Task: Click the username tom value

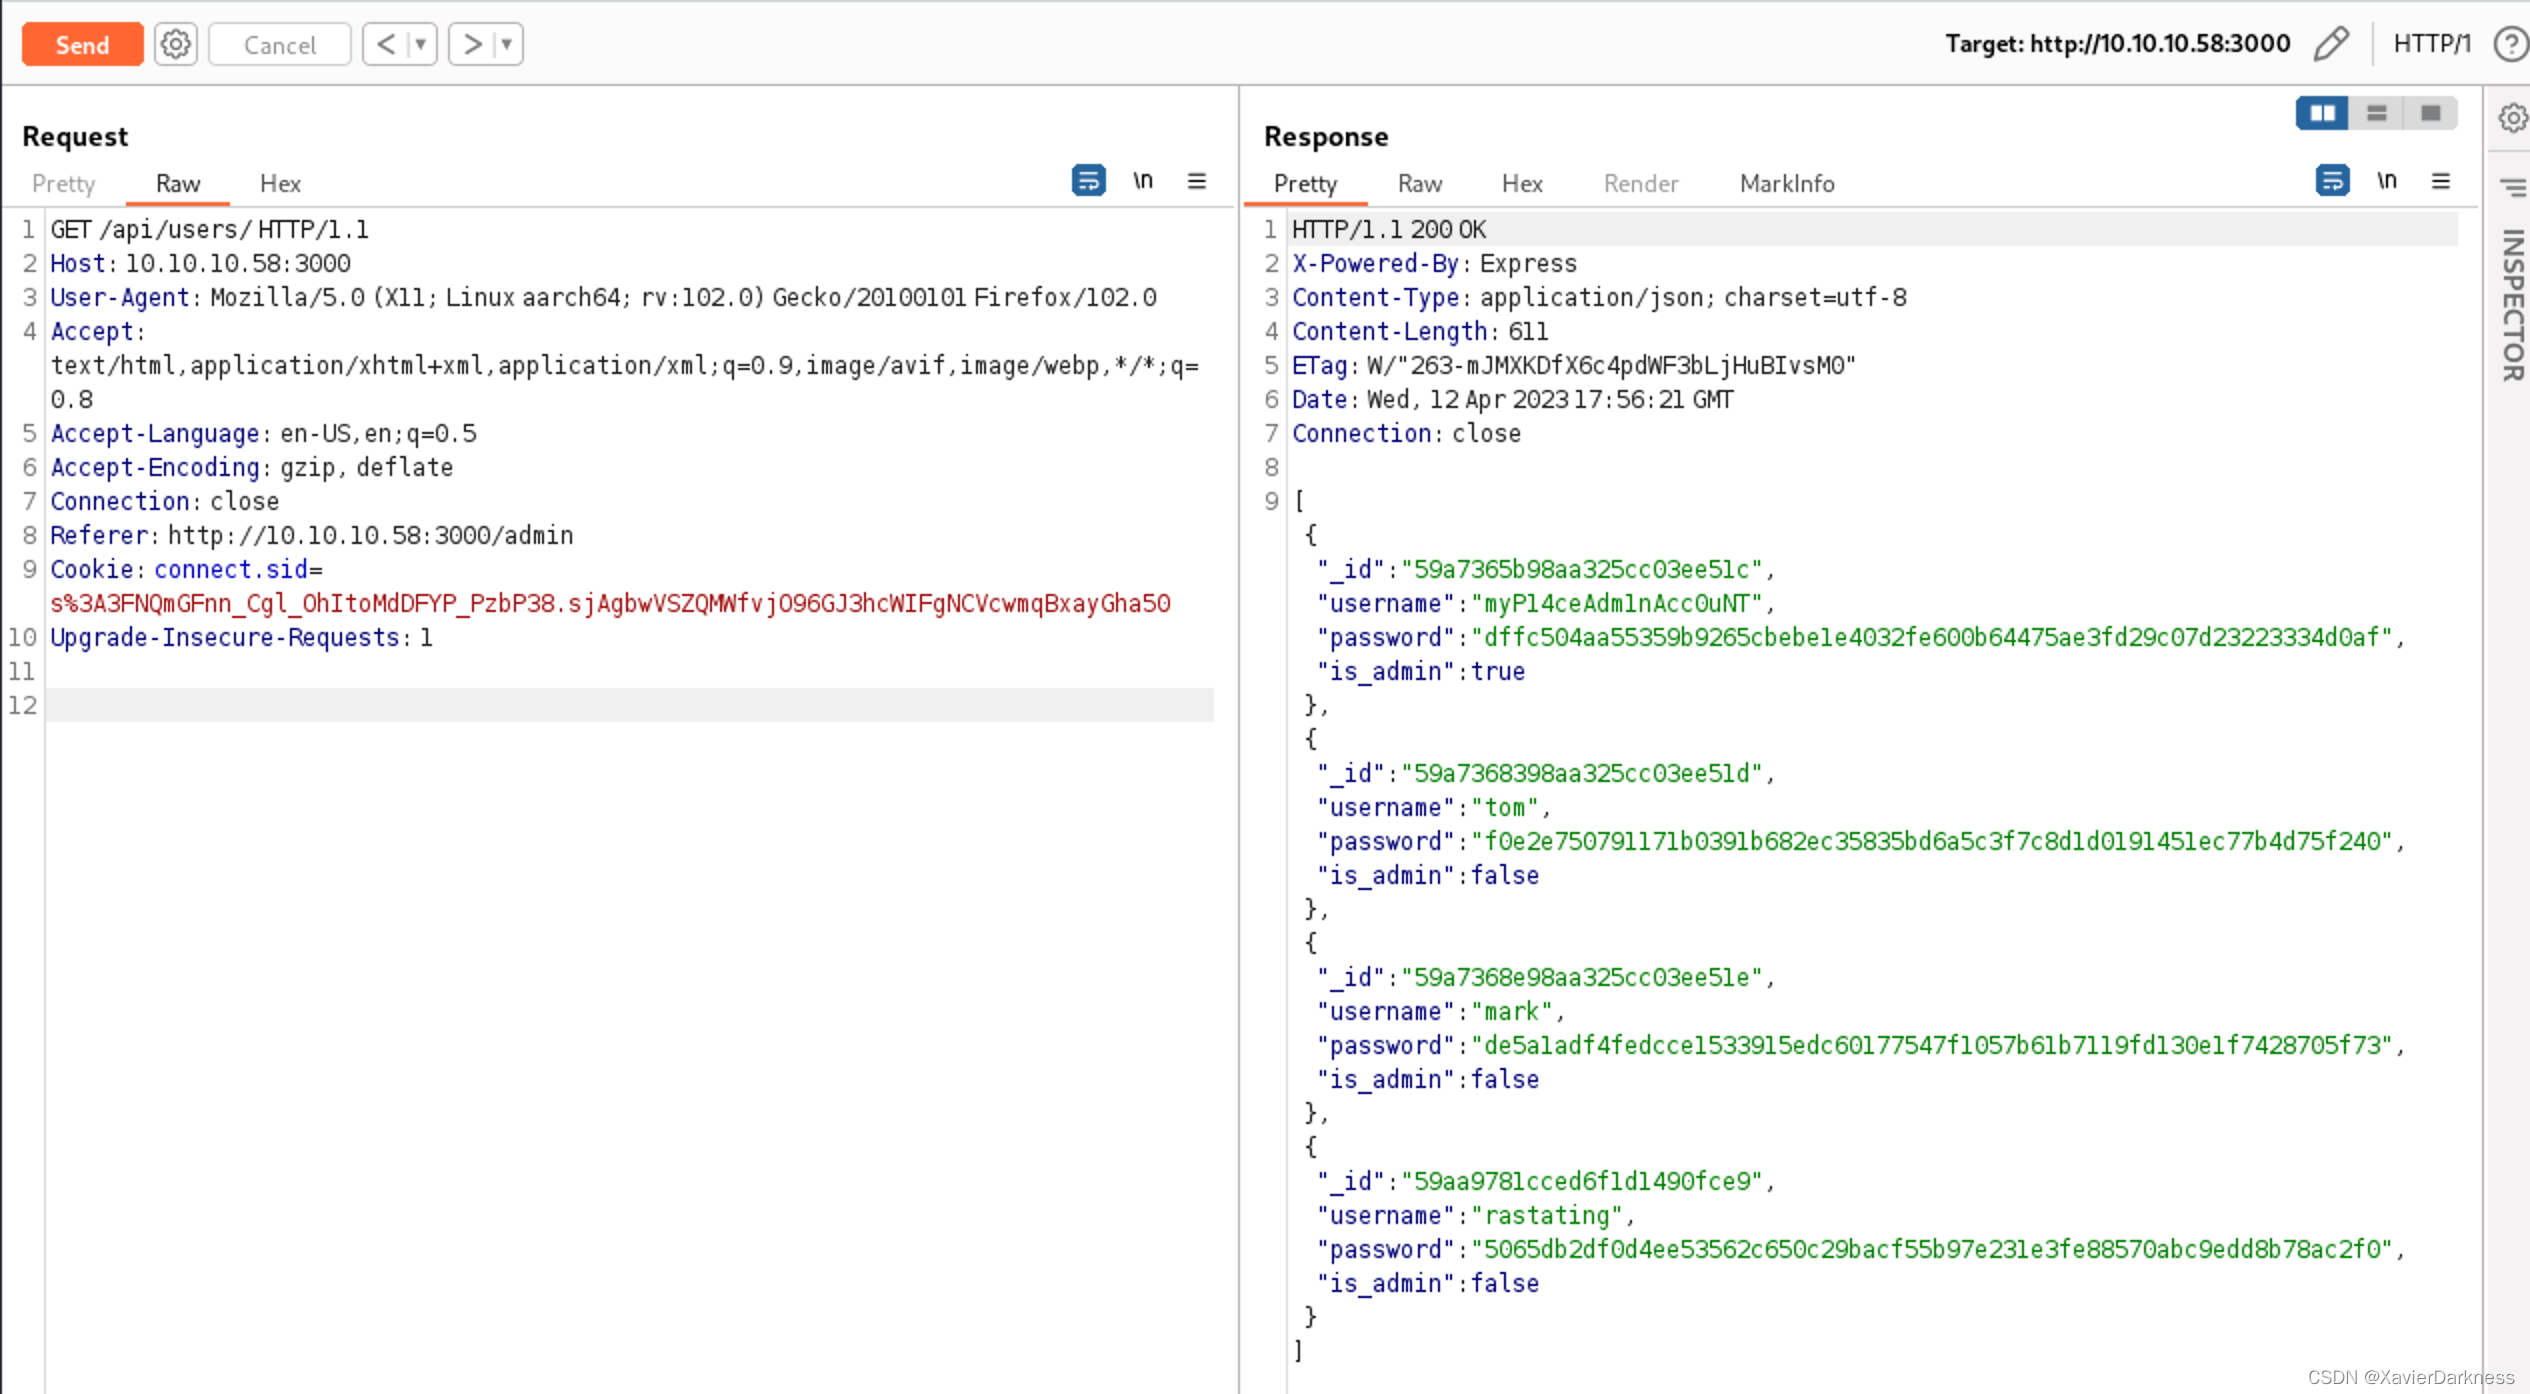Action: tap(1505, 807)
